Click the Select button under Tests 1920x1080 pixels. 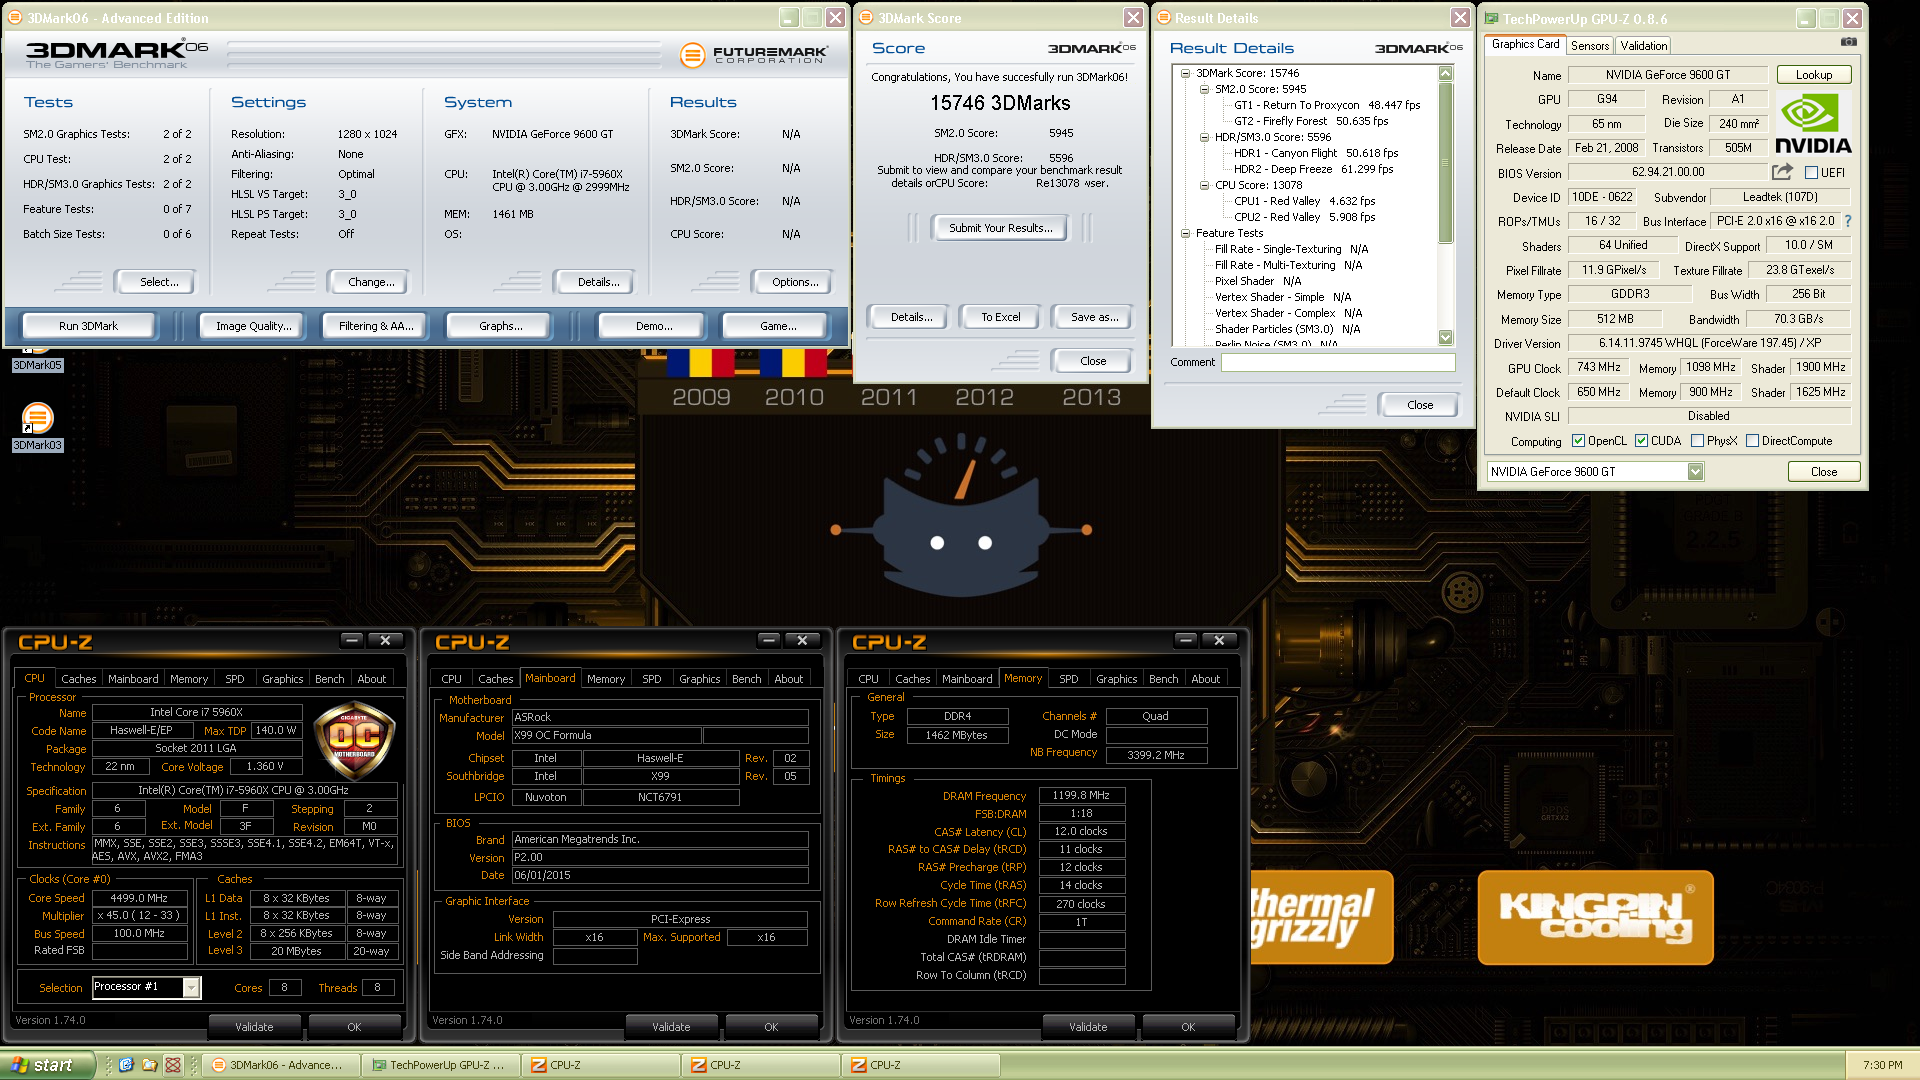(158, 282)
